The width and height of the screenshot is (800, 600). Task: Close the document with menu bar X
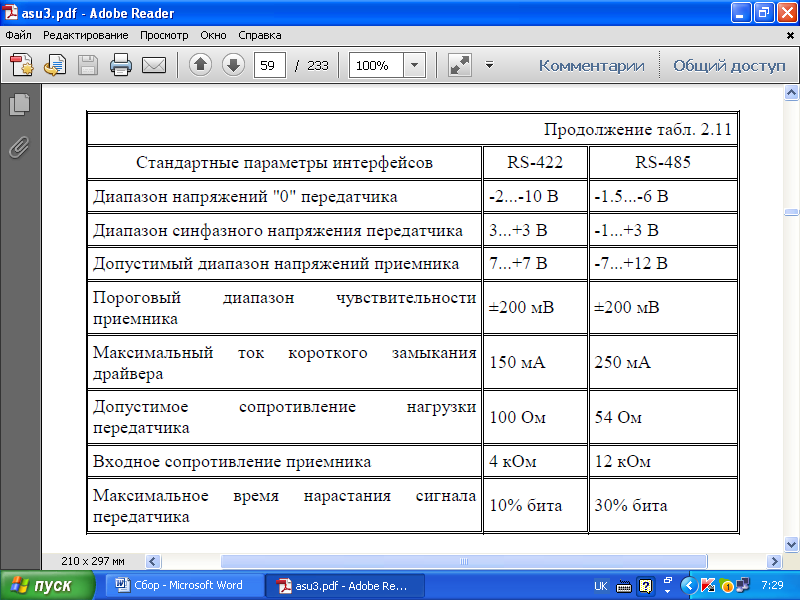click(790, 36)
